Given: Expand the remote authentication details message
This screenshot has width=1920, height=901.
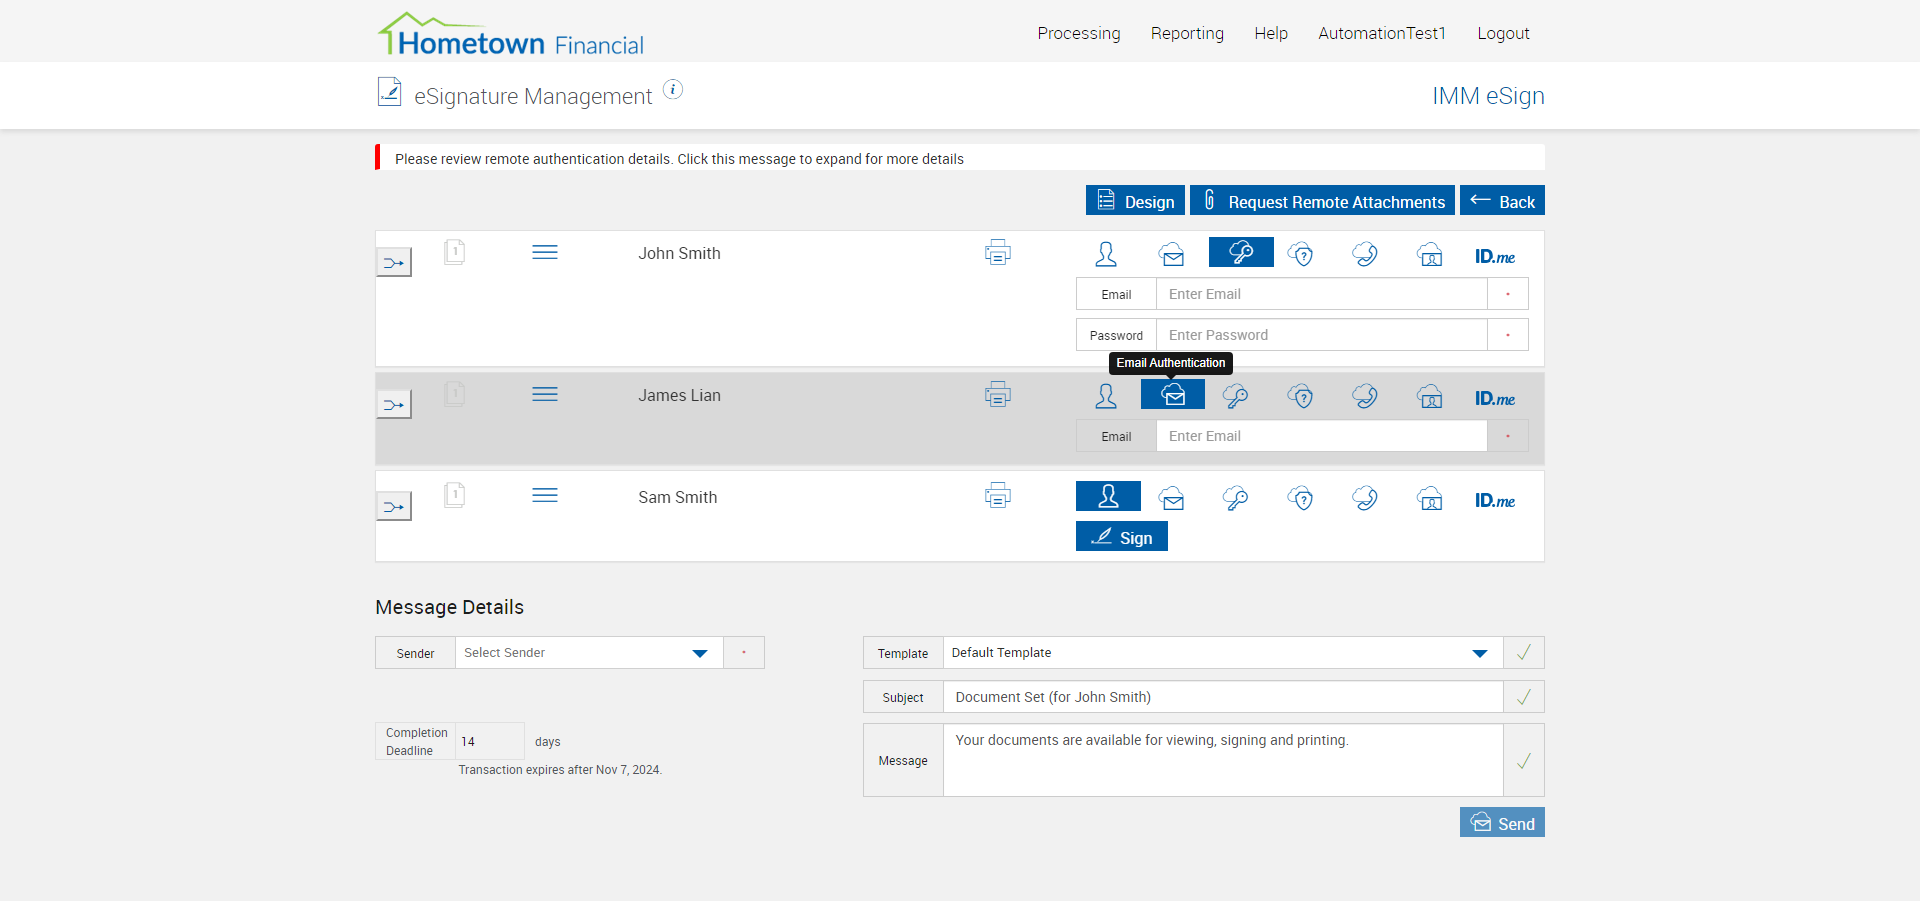Looking at the screenshot, I should click(x=679, y=159).
